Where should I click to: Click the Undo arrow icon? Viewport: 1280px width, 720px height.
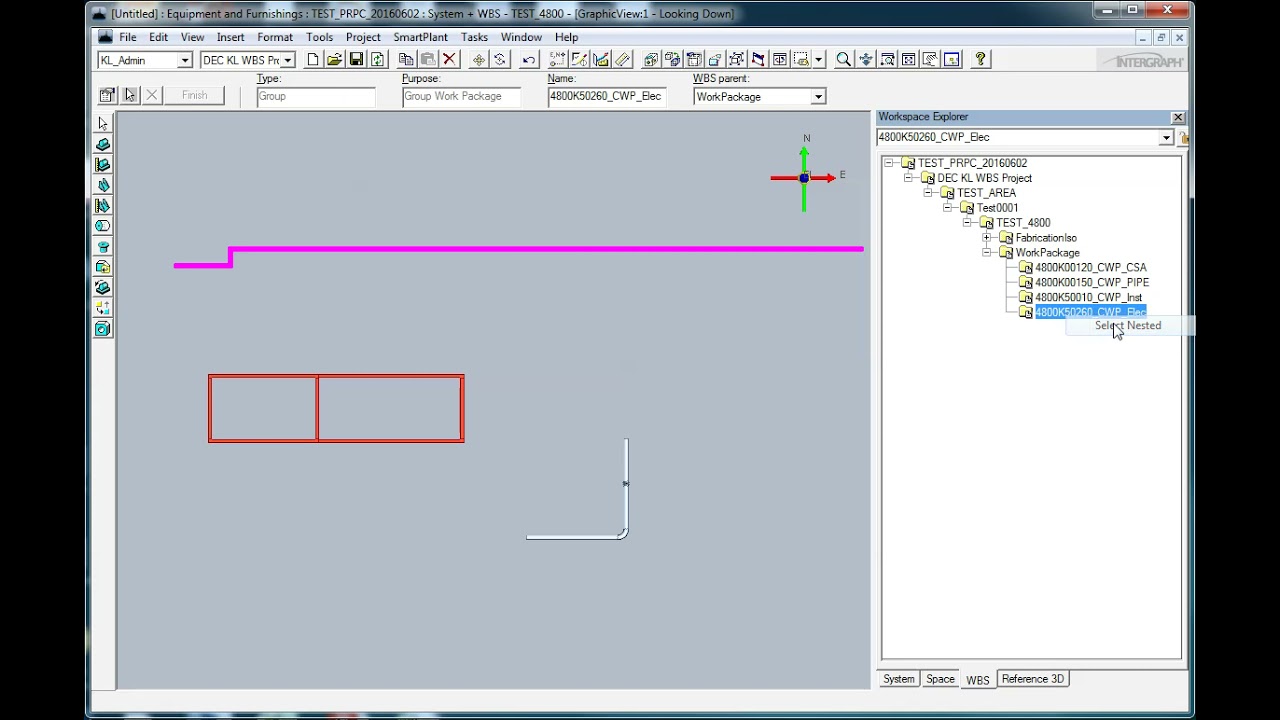tap(529, 60)
